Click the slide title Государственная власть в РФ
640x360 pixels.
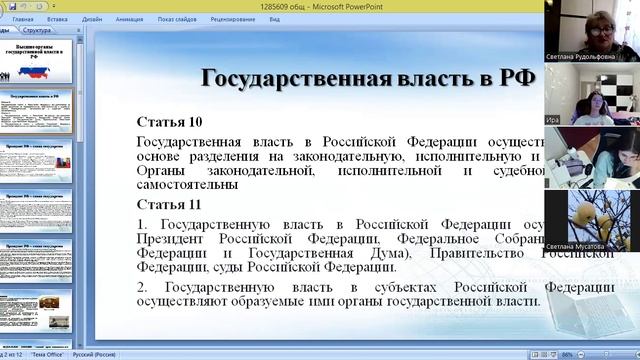[368, 78]
